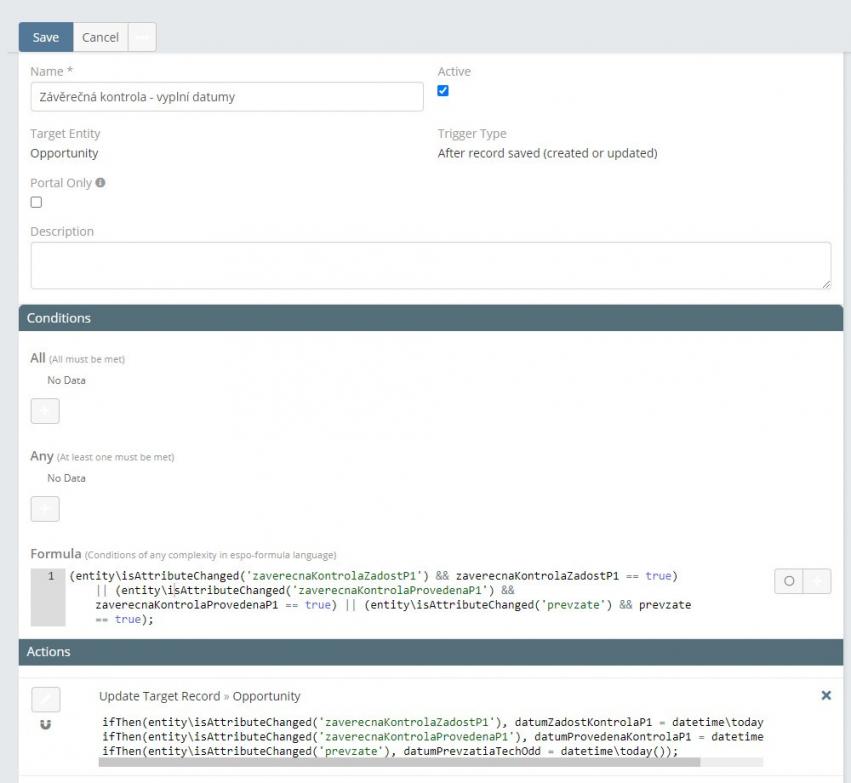Focus the Description text area

430,265
